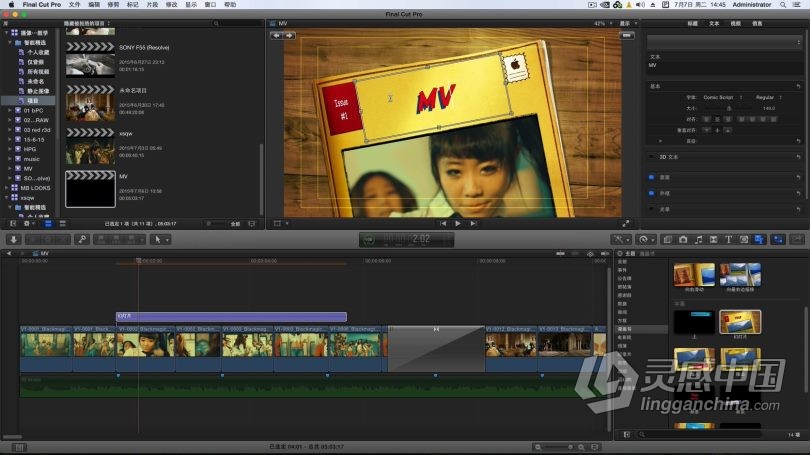
Task: Select the gray gap clip in timeline
Action: point(436,349)
